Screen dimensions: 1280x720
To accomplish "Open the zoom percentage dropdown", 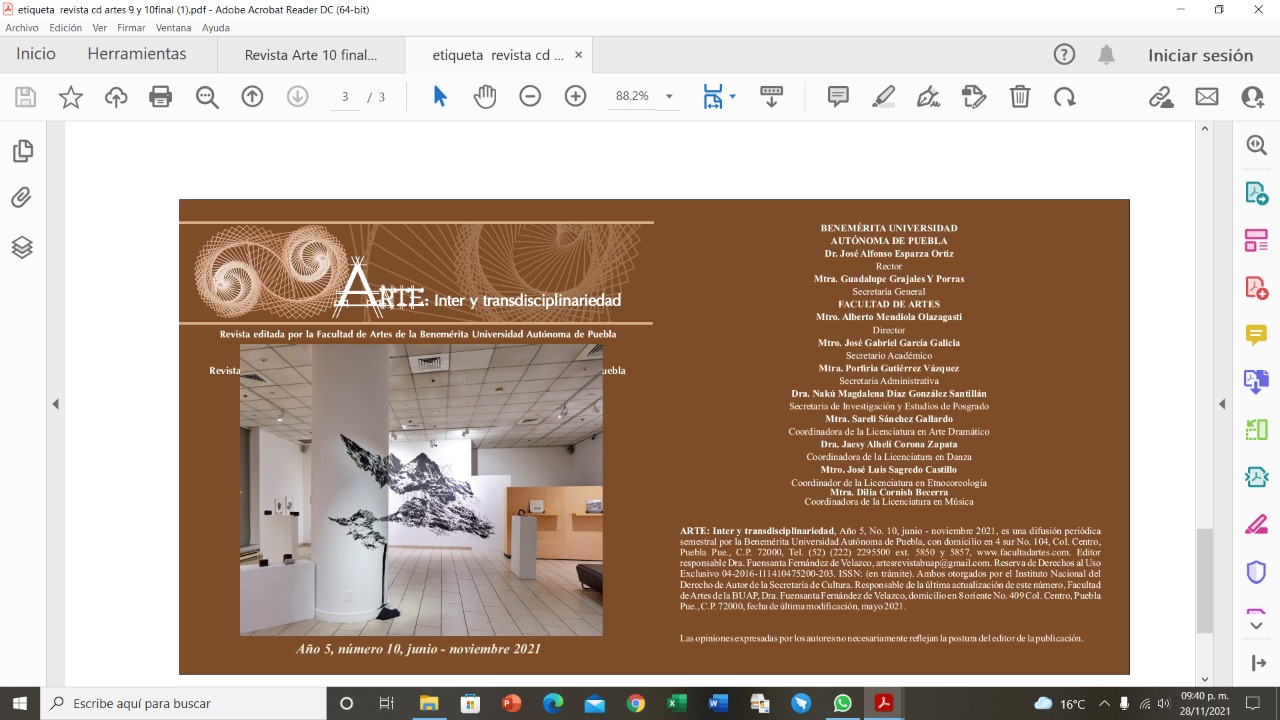I will point(669,97).
